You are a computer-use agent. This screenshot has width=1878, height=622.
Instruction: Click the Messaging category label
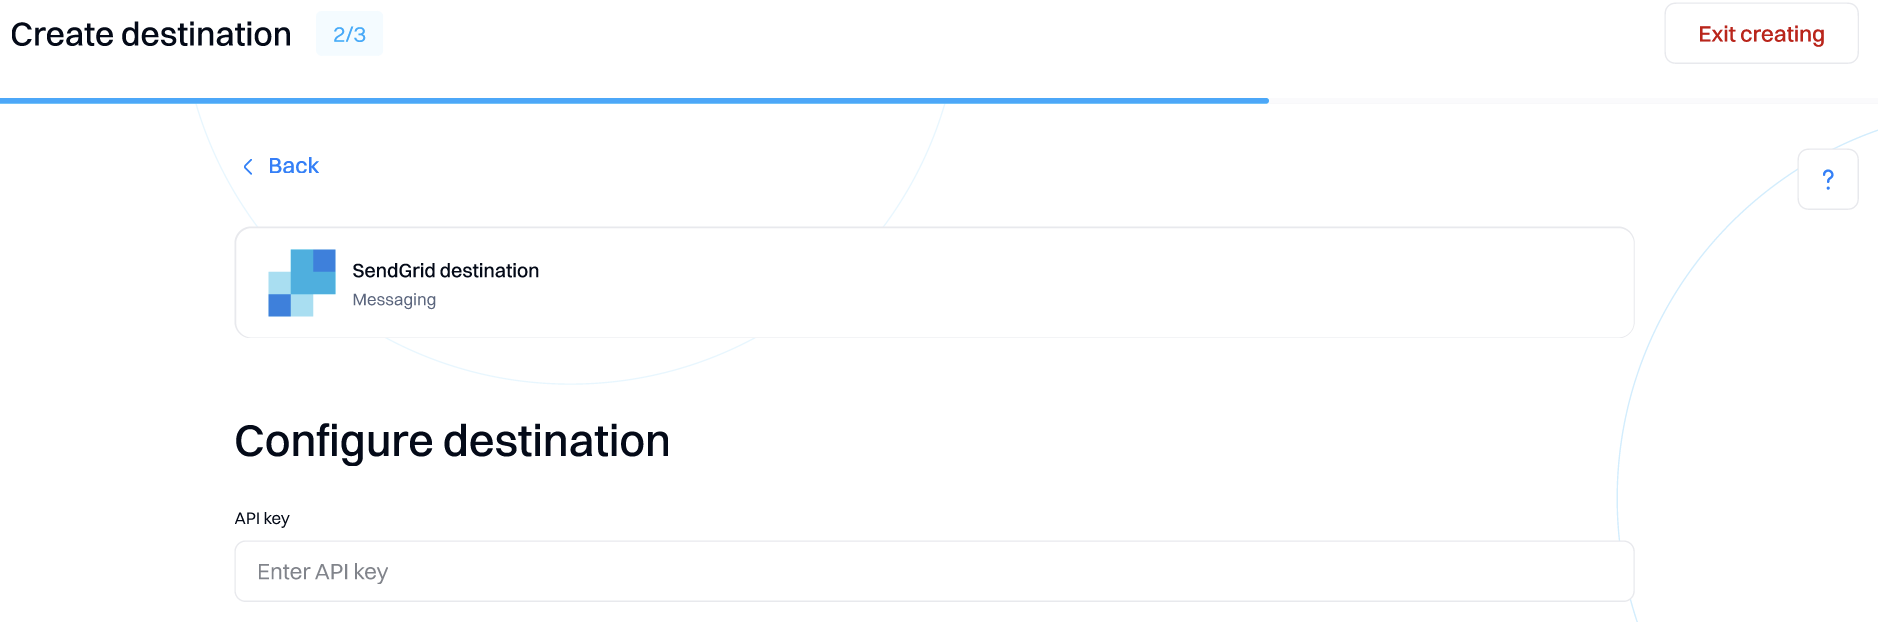(394, 300)
